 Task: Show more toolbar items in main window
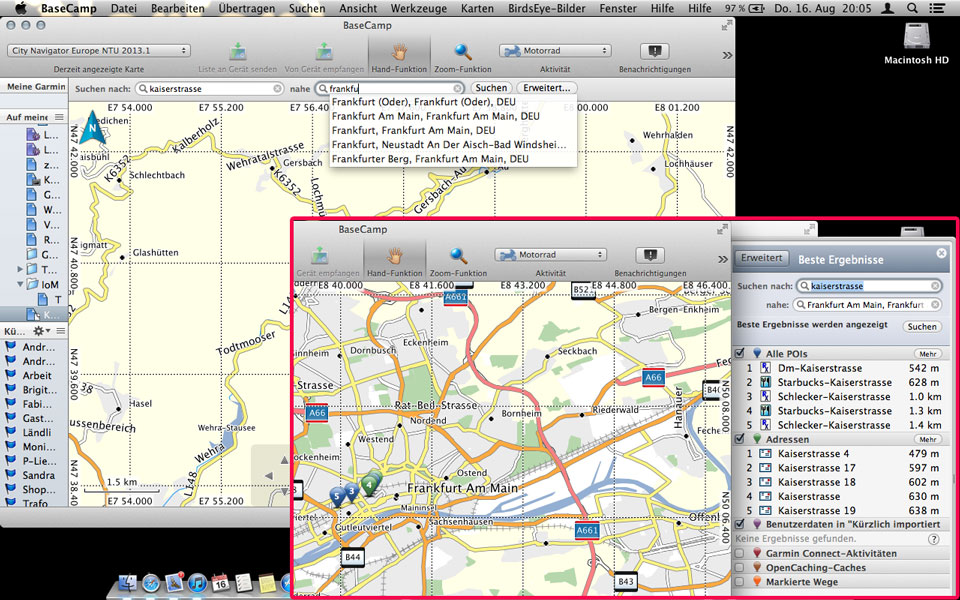tap(727, 55)
